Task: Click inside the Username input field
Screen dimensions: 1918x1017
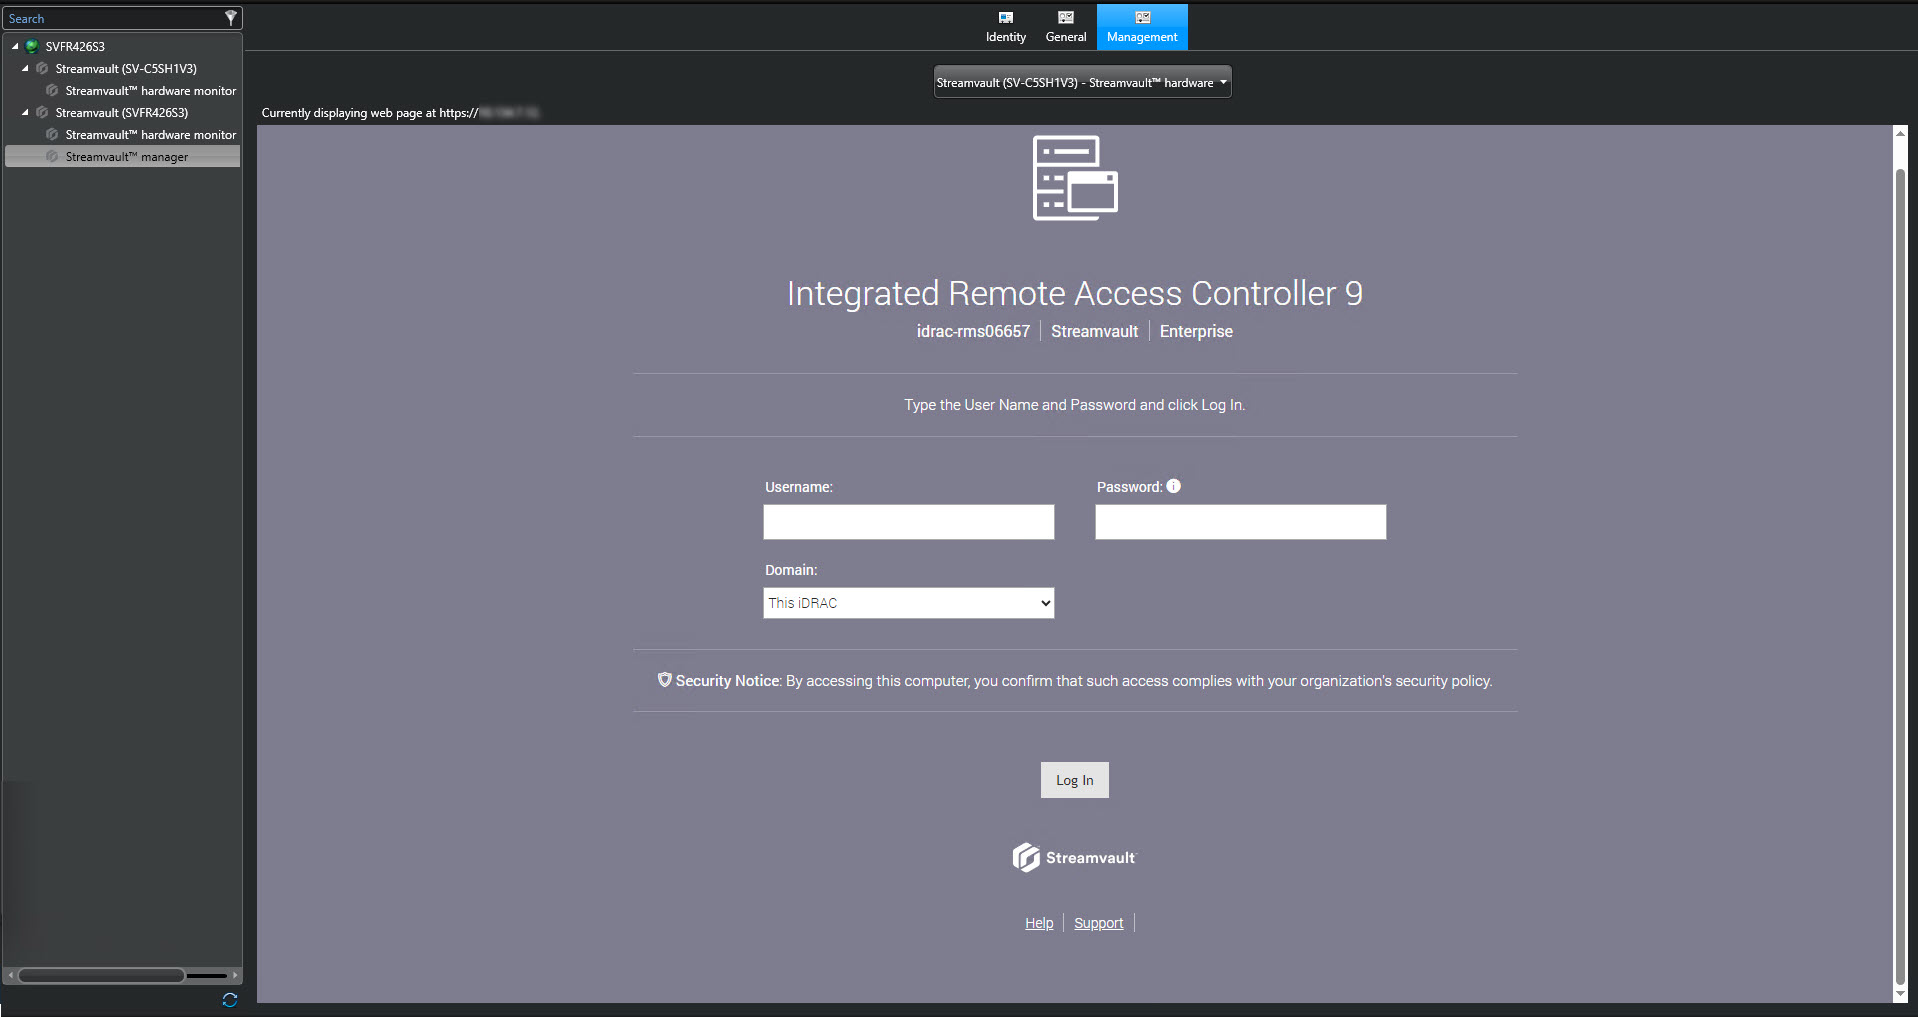Action: click(907, 521)
